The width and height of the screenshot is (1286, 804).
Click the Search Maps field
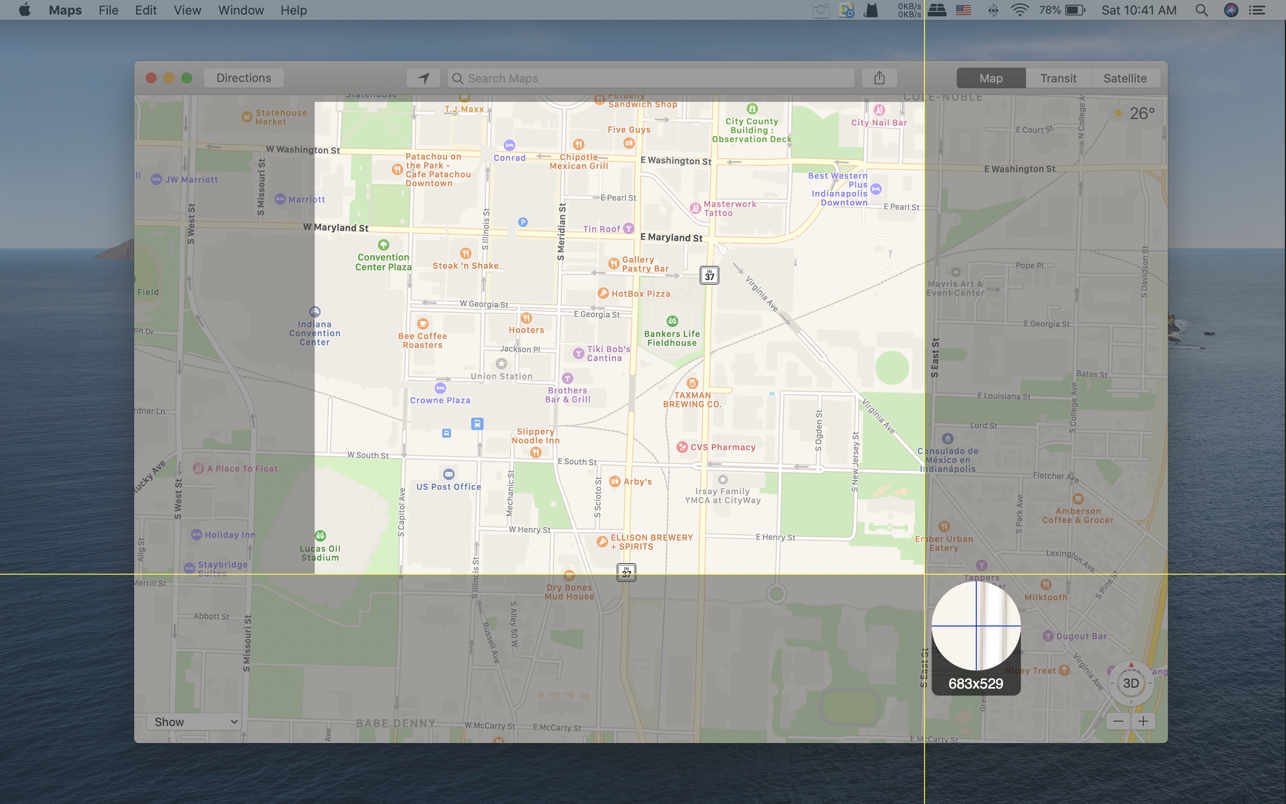650,77
